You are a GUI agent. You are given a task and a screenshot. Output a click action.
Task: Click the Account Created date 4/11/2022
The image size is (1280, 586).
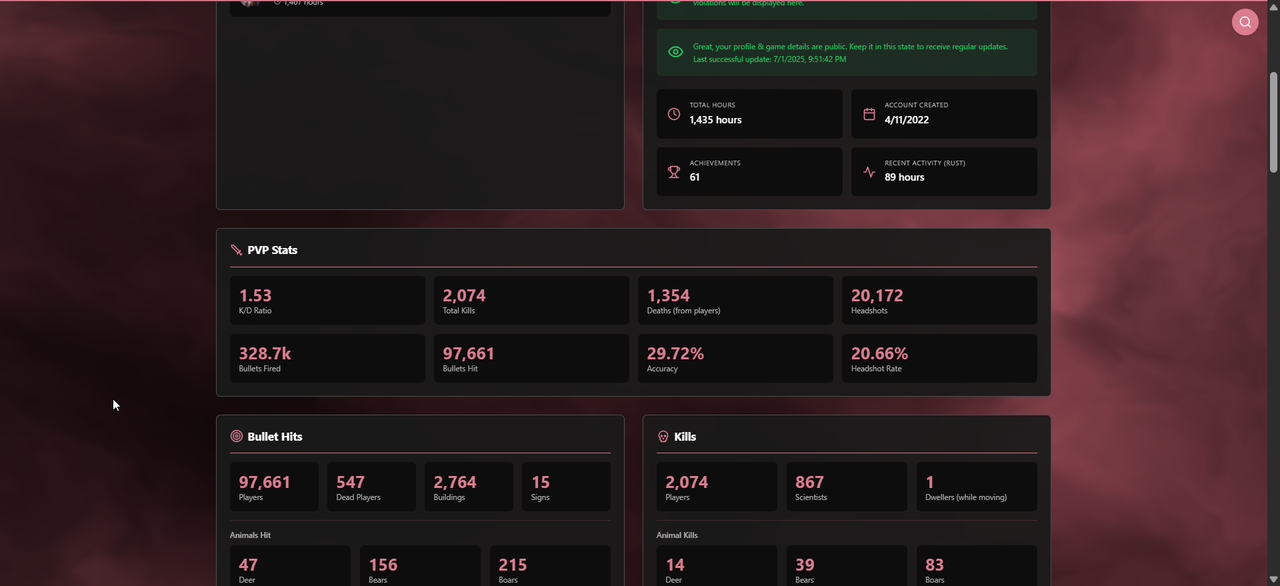point(907,120)
